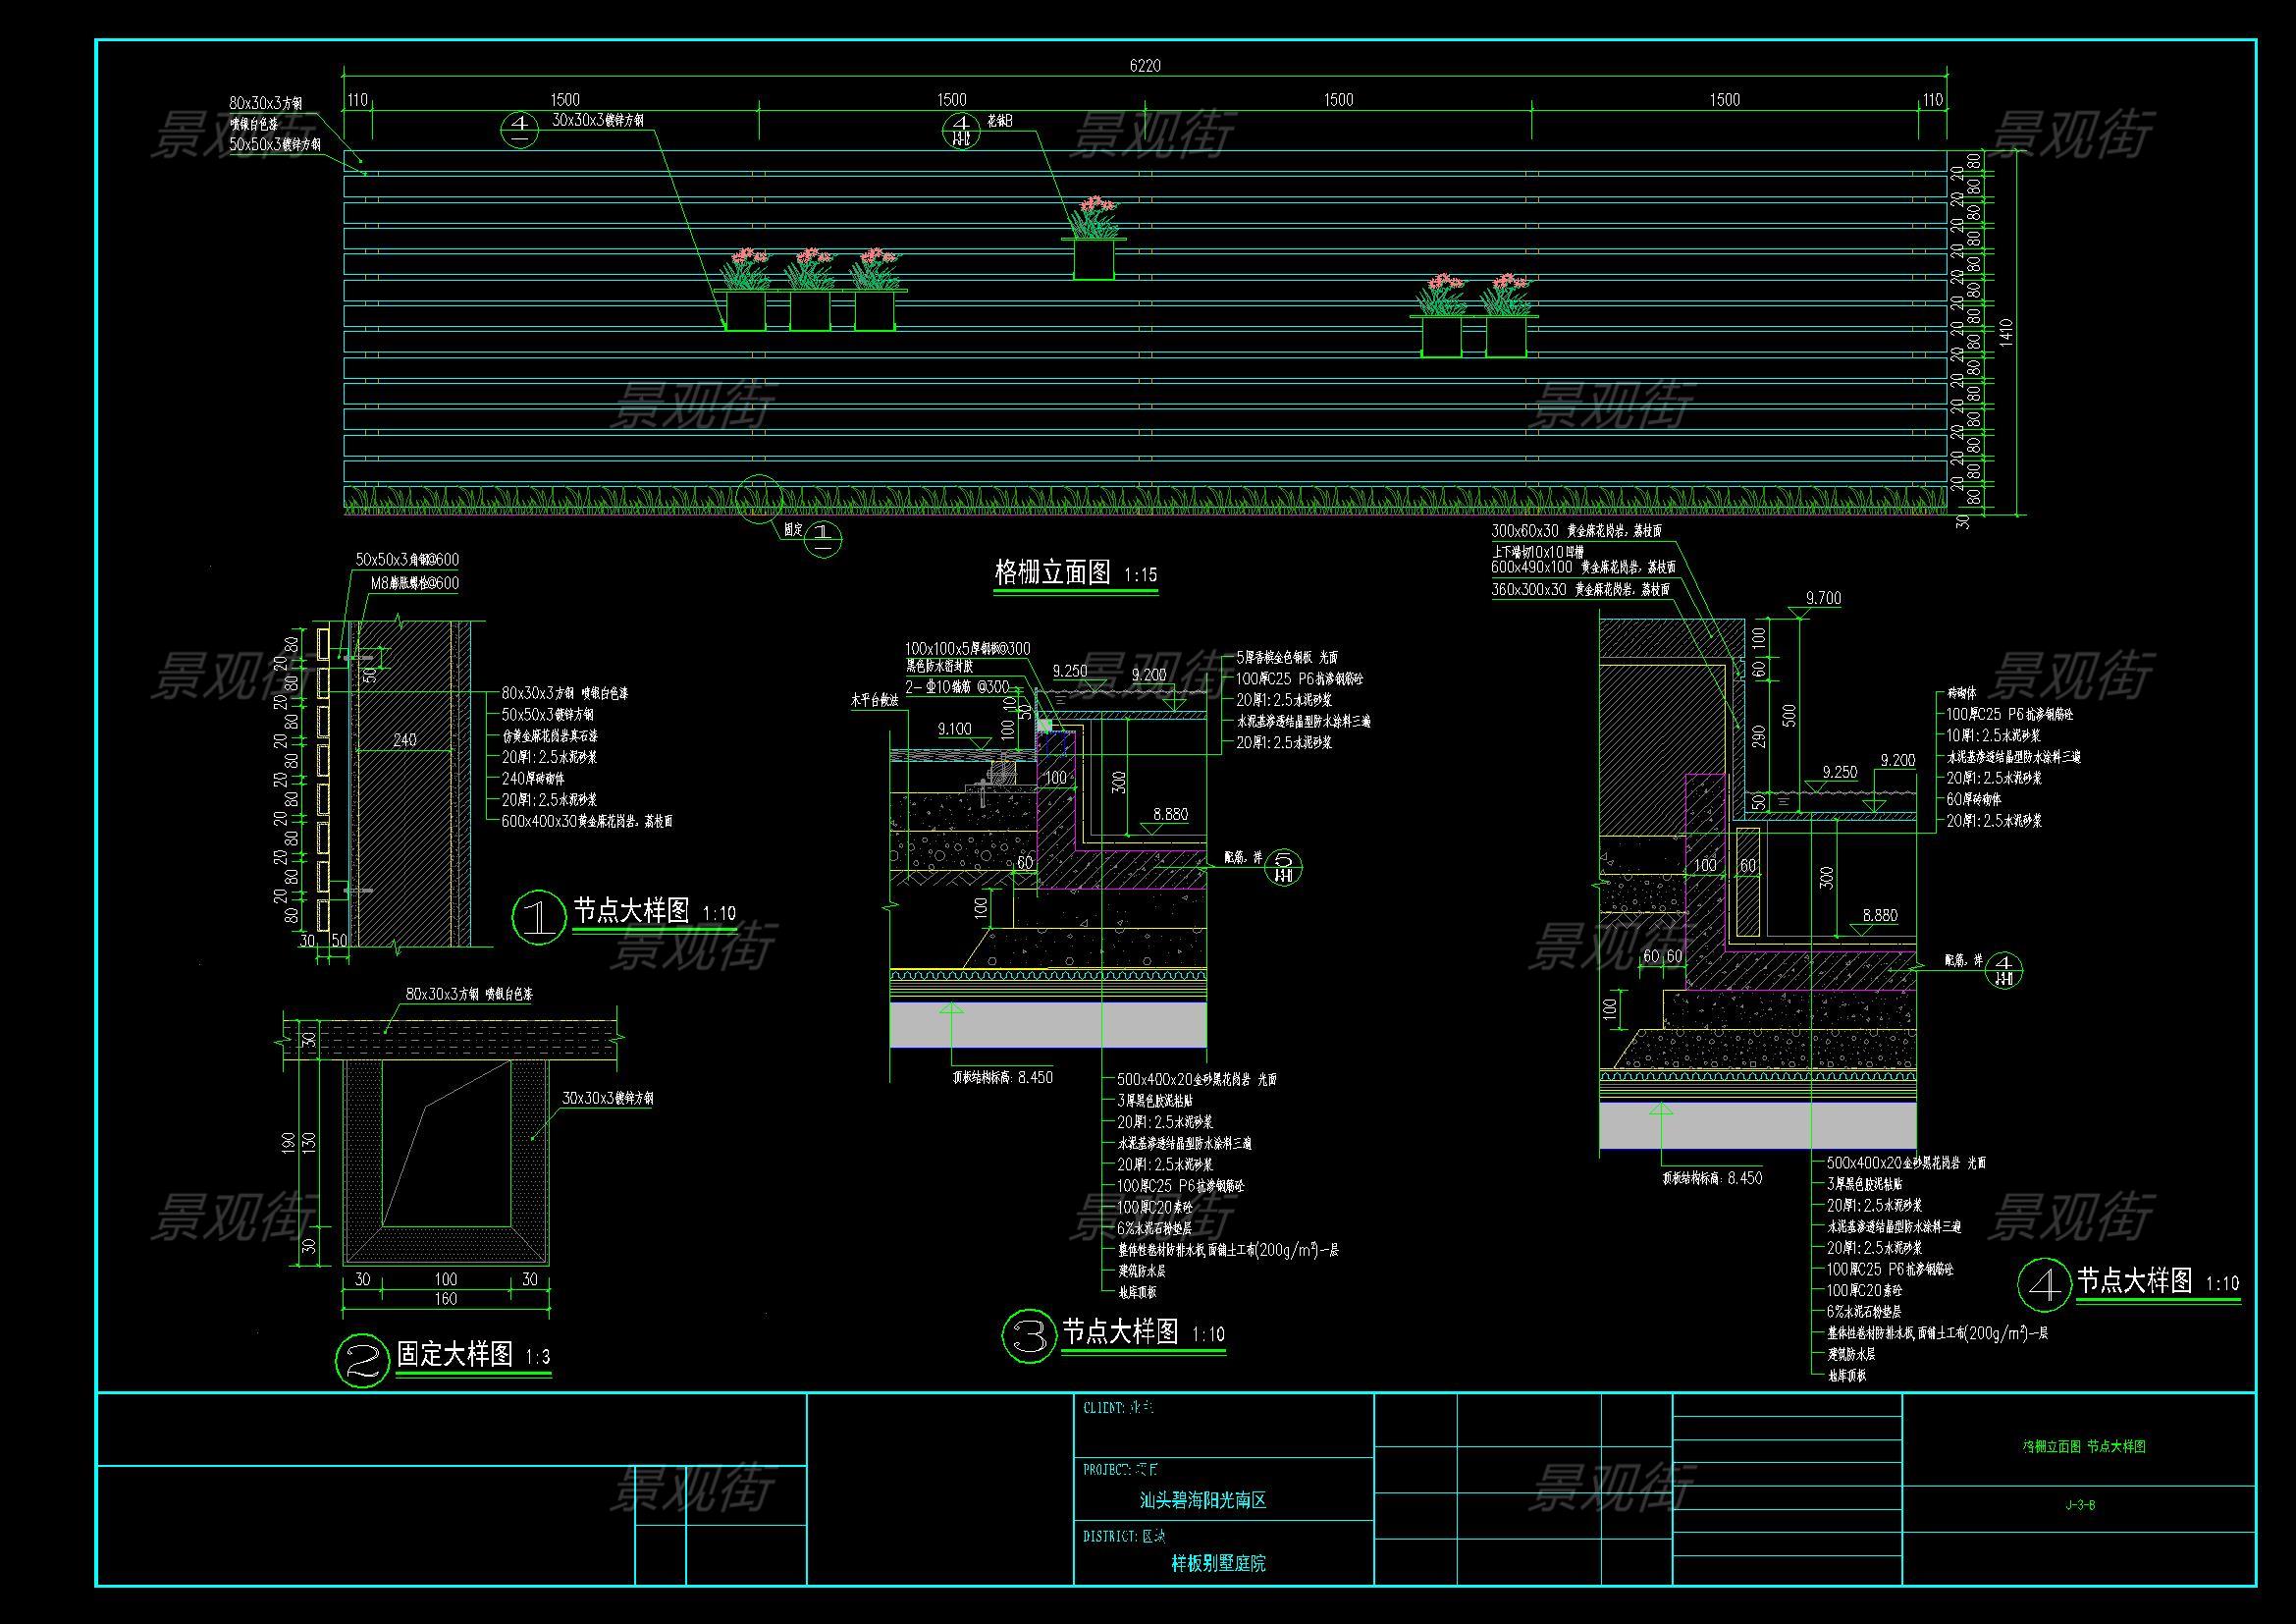This screenshot has width=2296, height=1624.
Task: Click the 顶板结构标高: 8.450 label under detail 3
Action: 1003,1078
